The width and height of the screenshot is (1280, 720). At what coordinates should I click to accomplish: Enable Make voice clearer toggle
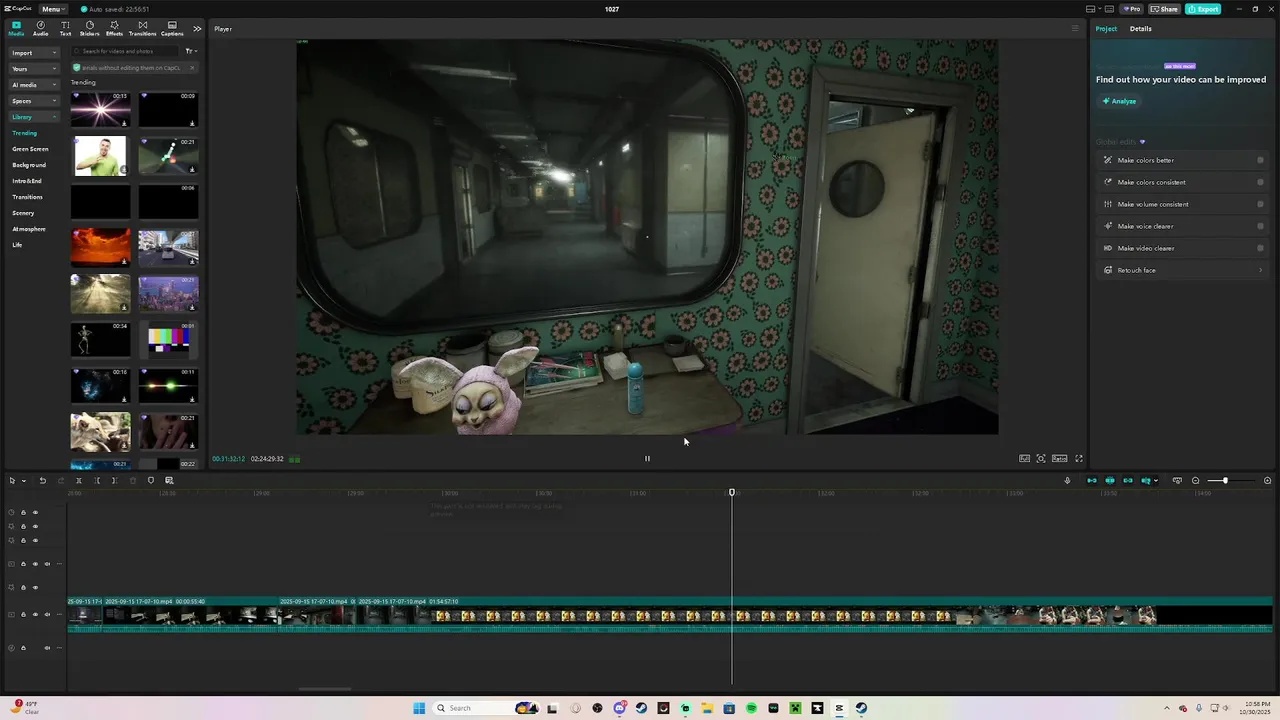(x=1260, y=226)
